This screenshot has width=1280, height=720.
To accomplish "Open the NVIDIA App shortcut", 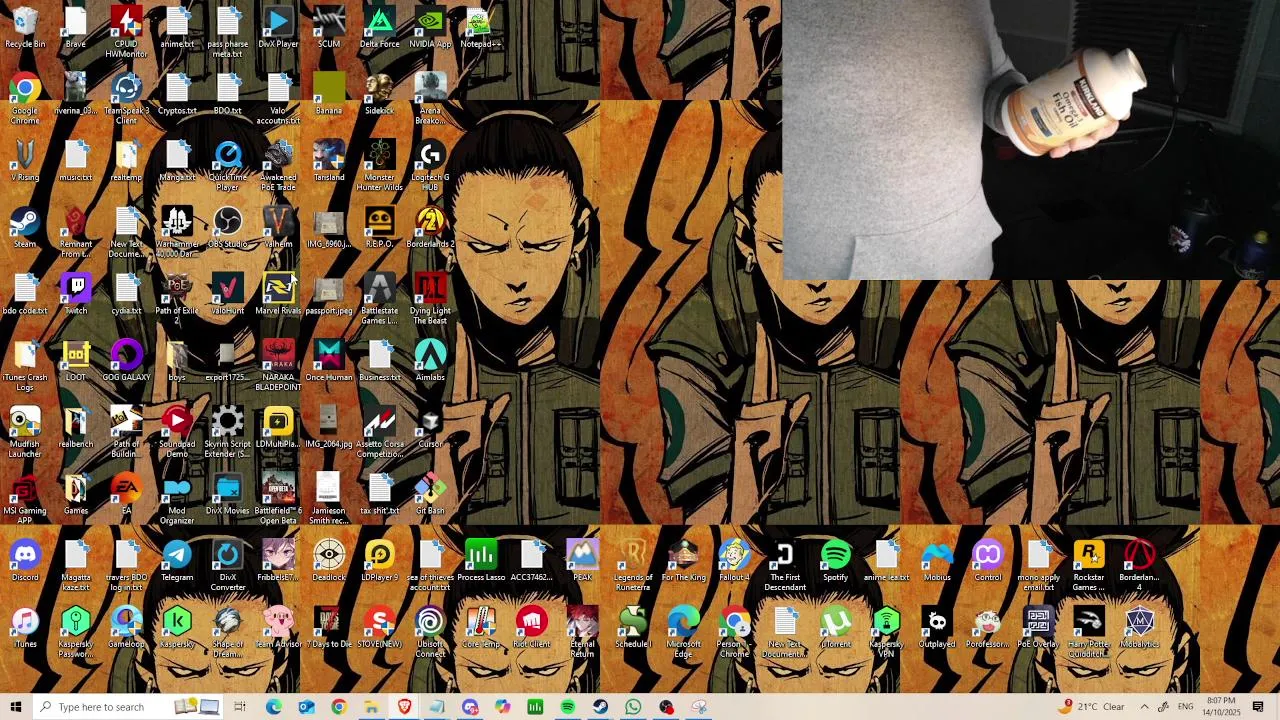I will point(430,28).
